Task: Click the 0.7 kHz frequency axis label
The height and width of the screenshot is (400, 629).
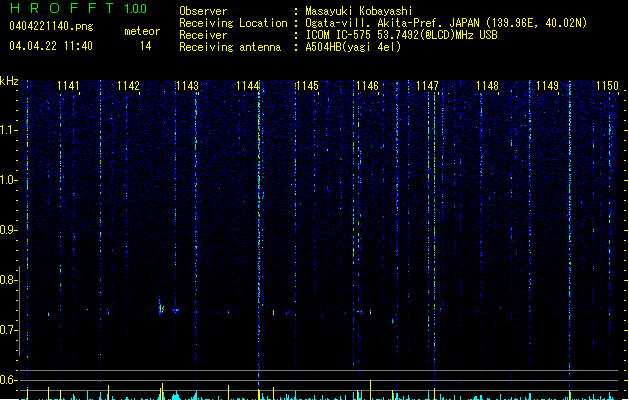Action: pos(7,330)
